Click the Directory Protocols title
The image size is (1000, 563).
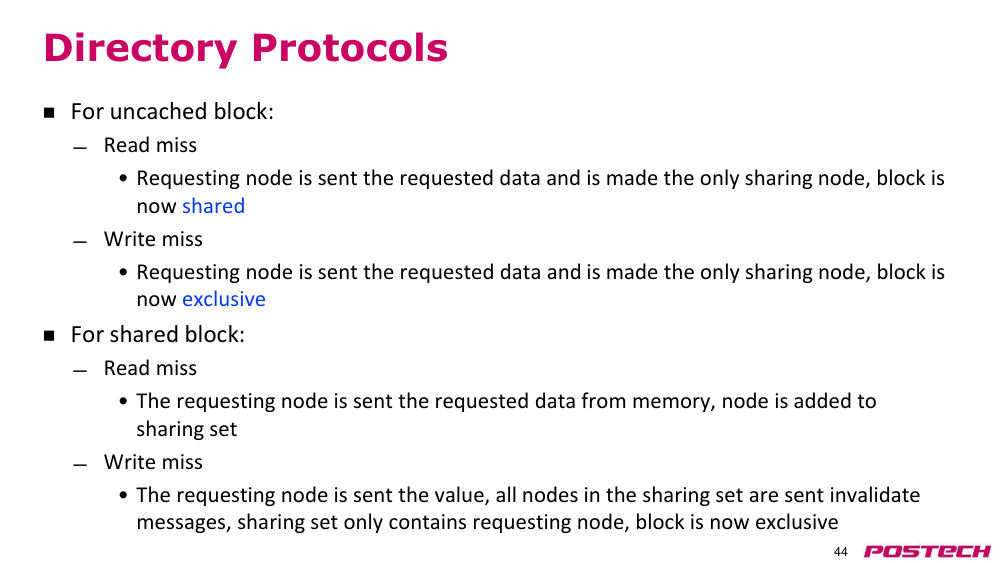click(x=246, y=48)
